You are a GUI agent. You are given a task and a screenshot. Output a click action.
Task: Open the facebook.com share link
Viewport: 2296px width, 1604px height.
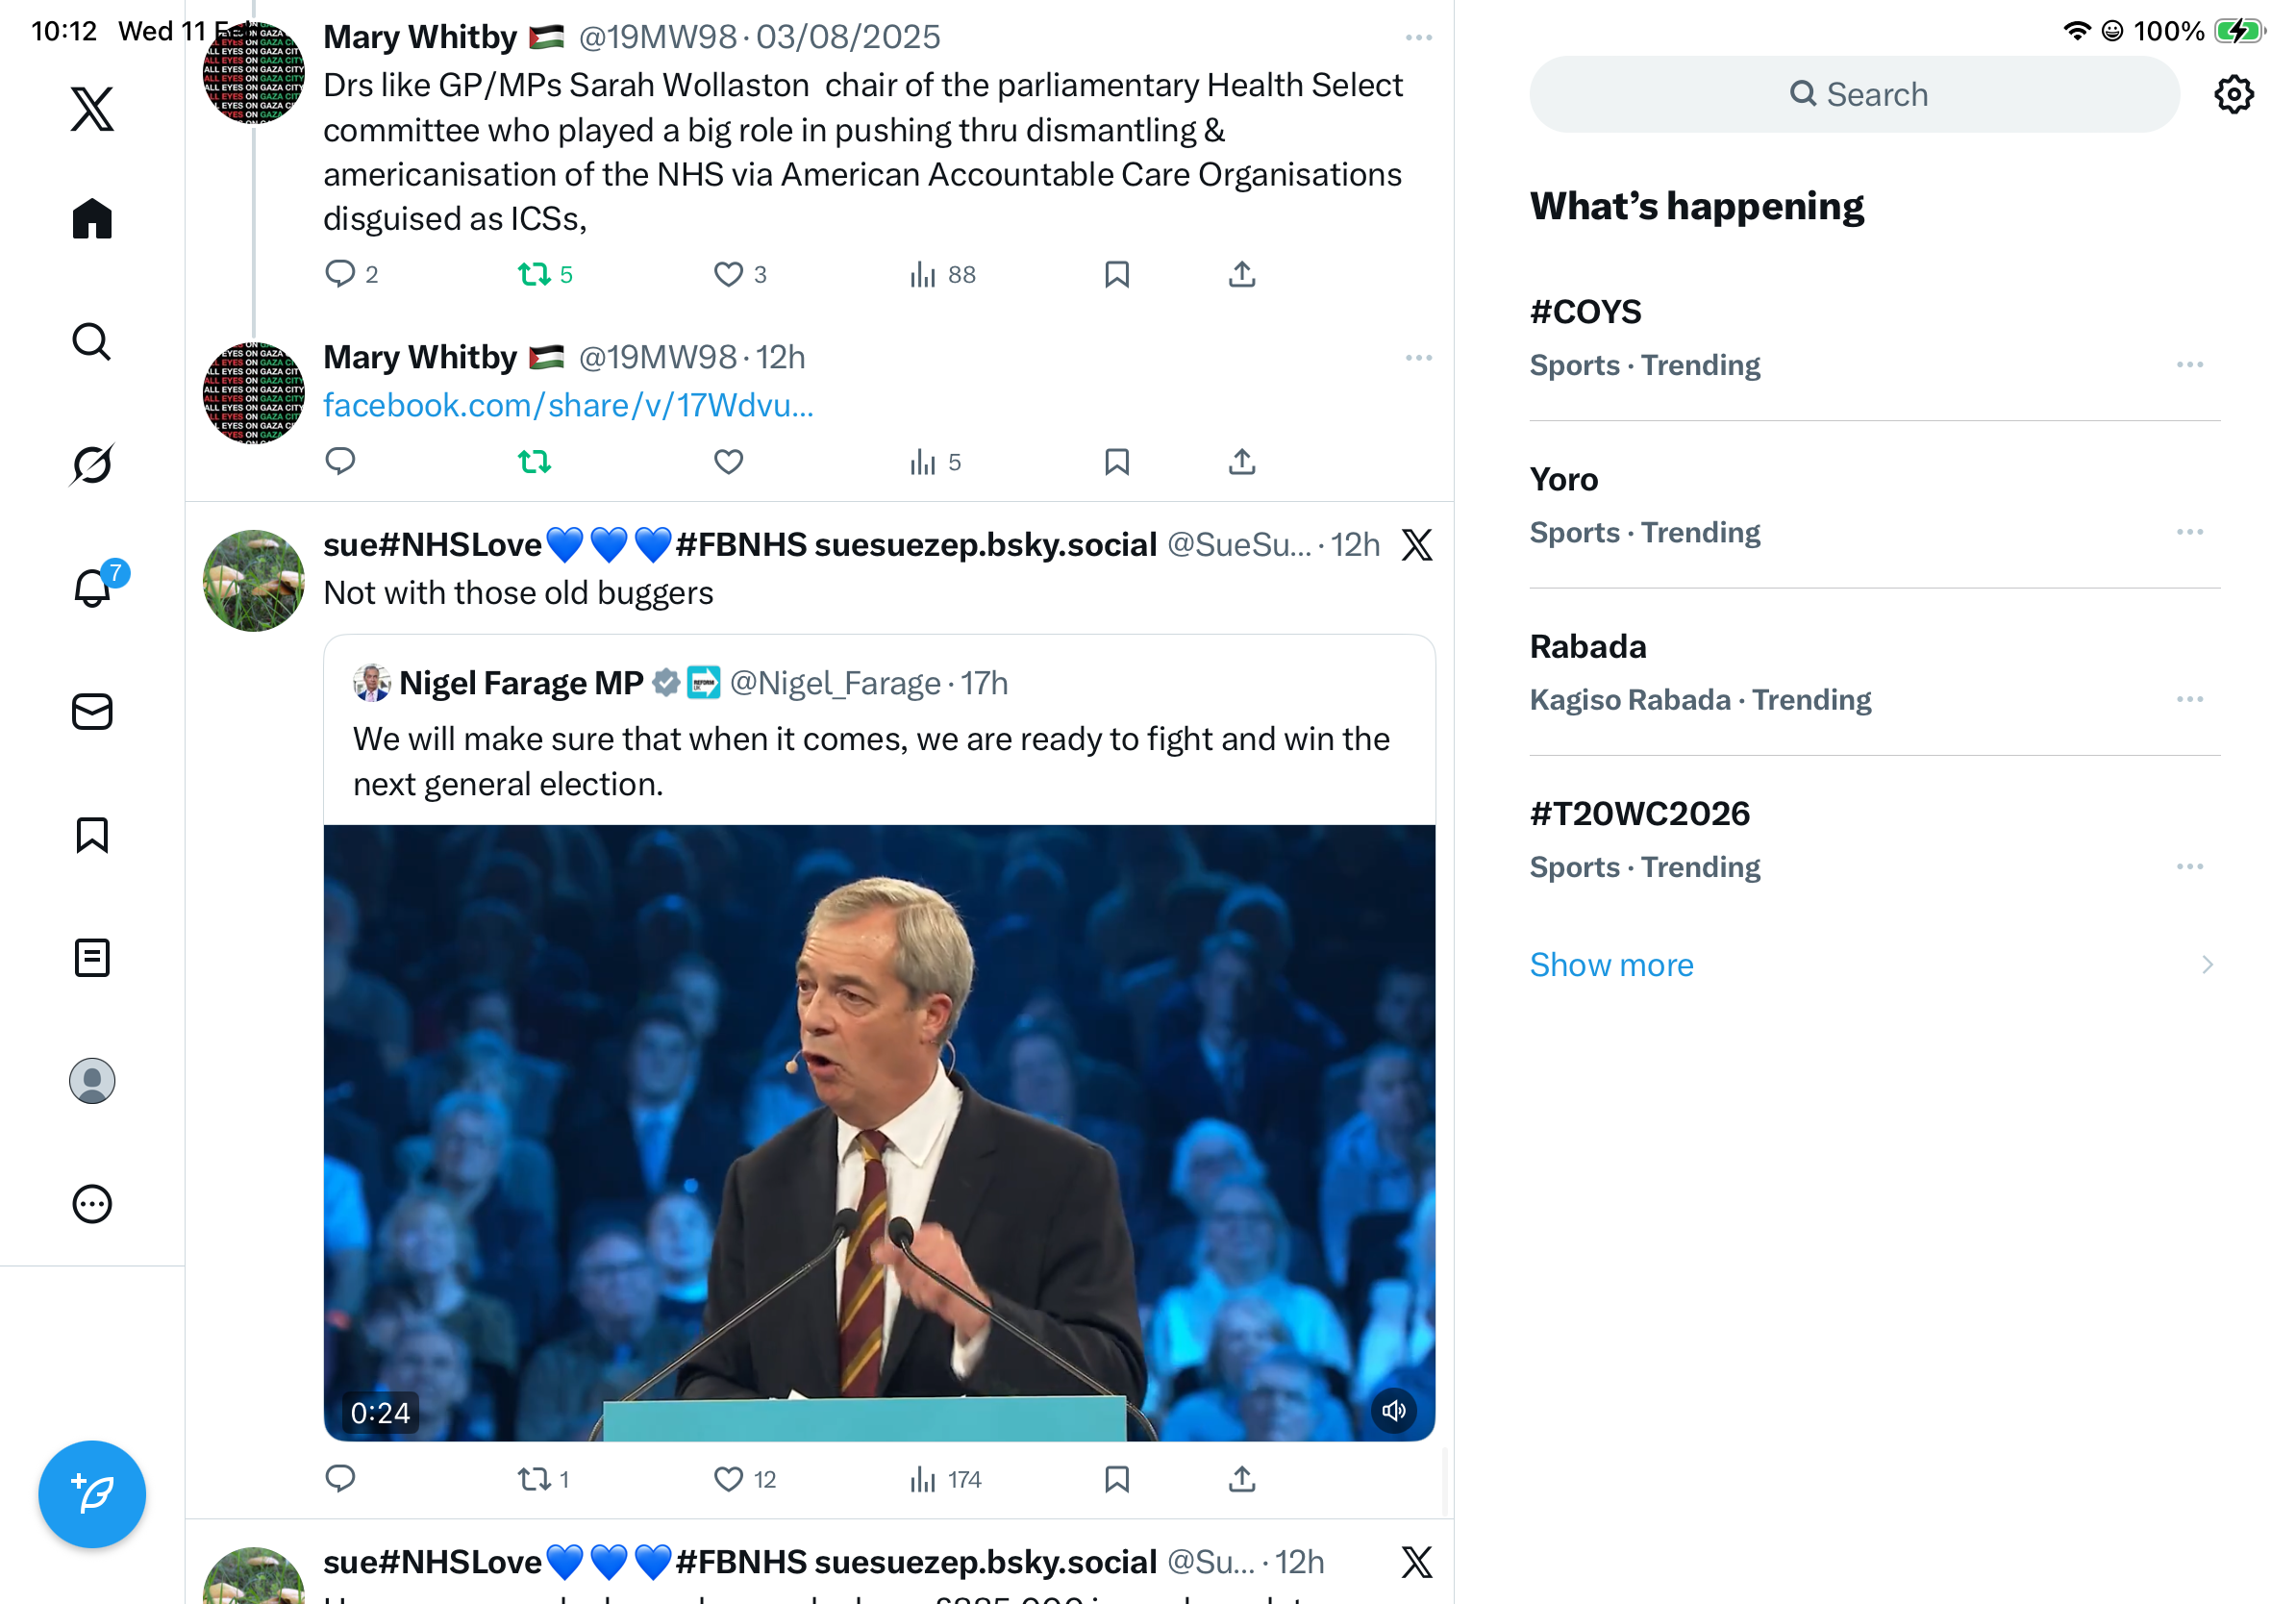pos(568,406)
